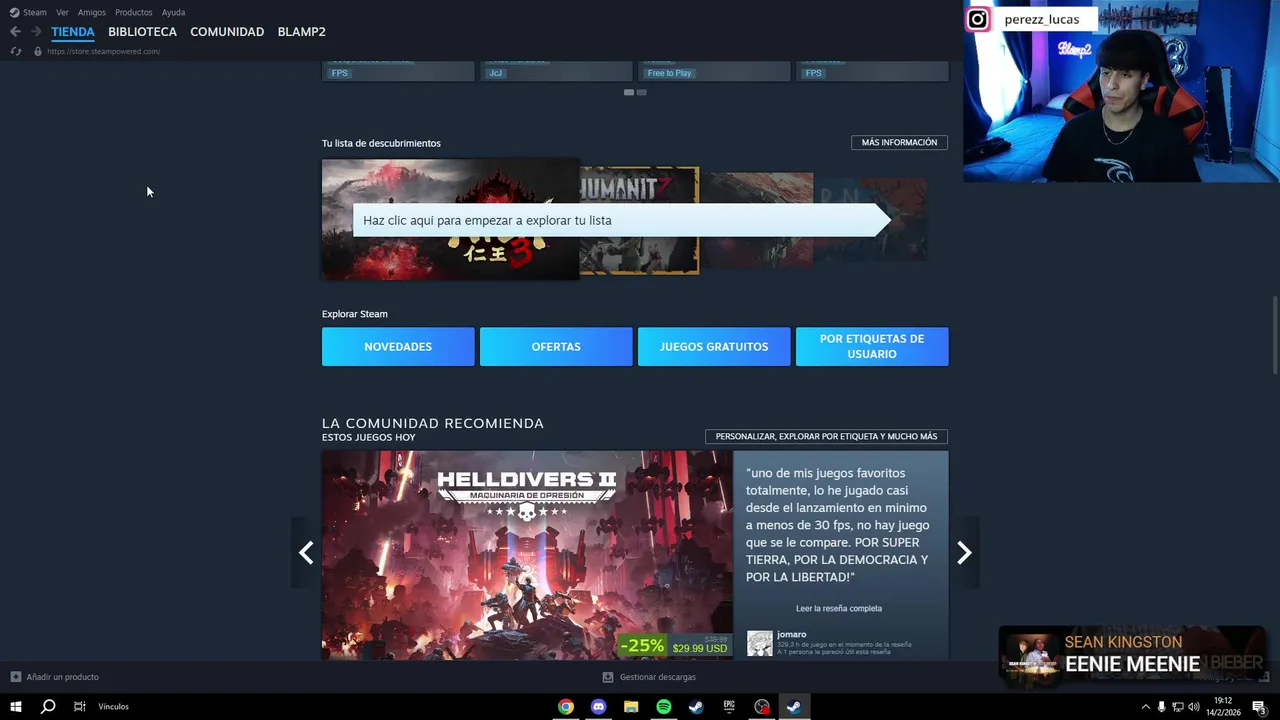
Task: Click the JUEGOS GRATUITOS button
Action: pos(714,347)
